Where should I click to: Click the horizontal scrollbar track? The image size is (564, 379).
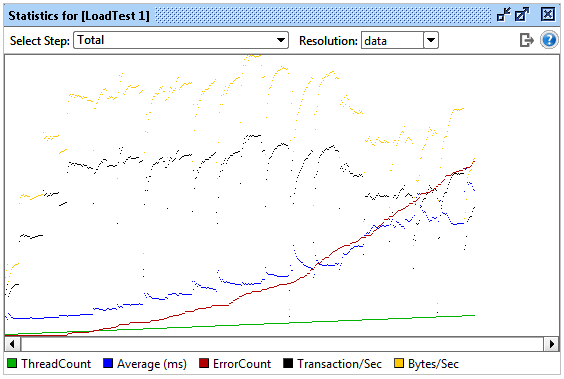pyautogui.click(x=282, y=344)
